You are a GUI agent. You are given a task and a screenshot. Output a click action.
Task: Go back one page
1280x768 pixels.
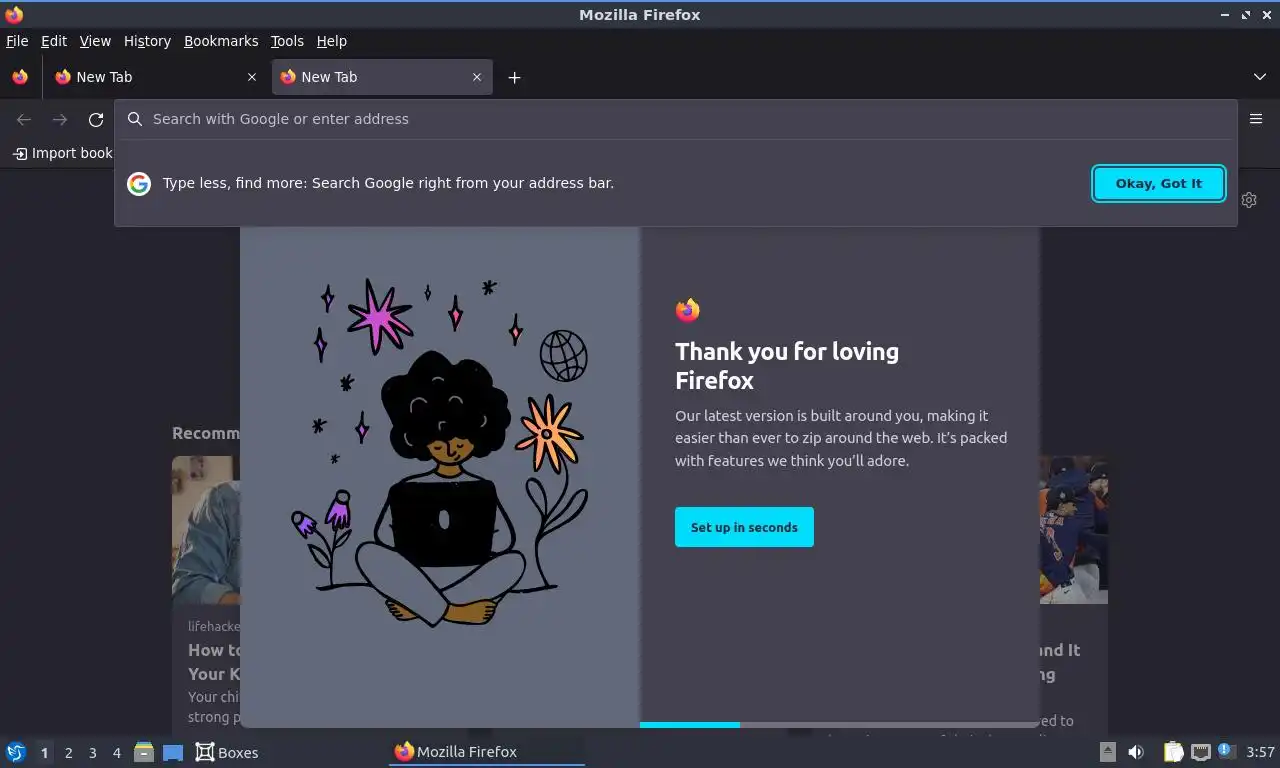pyautogui.click(x=24, y=120)
